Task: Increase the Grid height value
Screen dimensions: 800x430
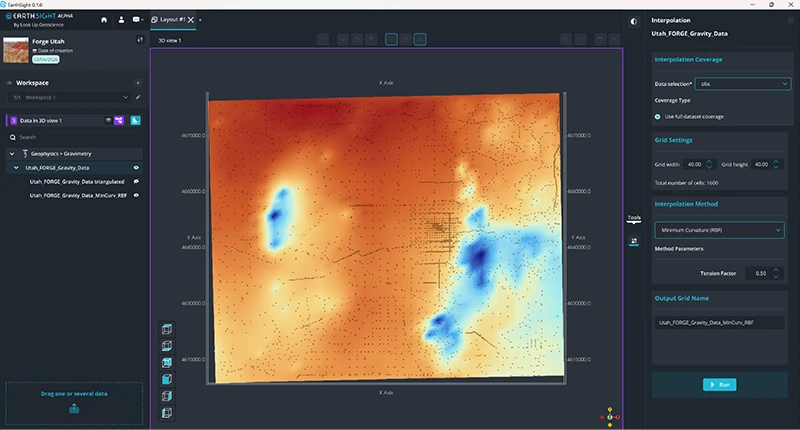Action: coord(776,162)
